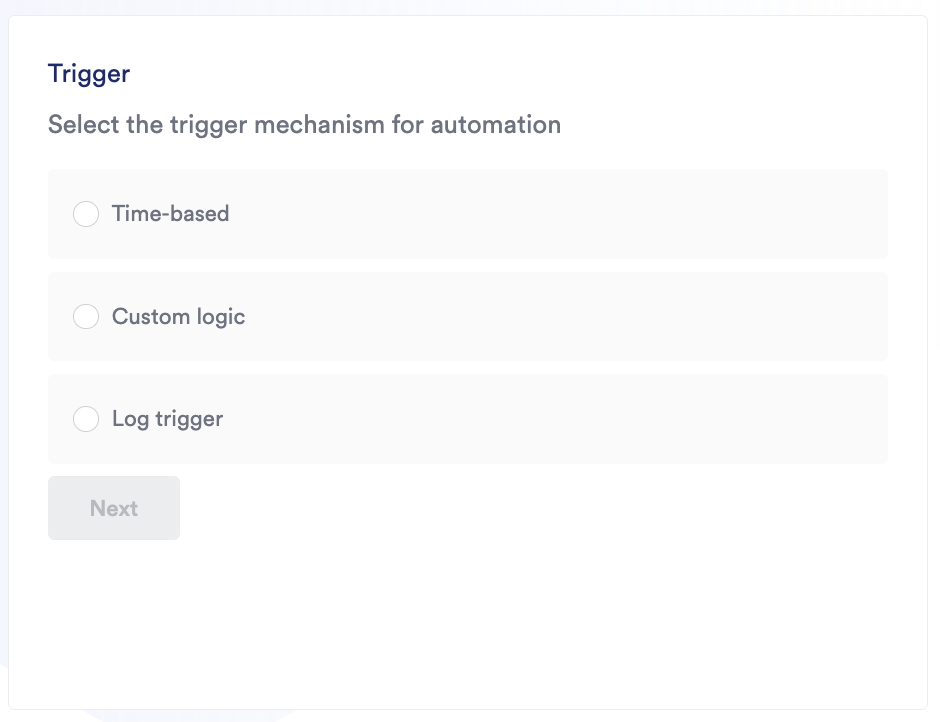The height and width of the screenshot is (722, 940).
Task: Select the Log trigger radio button
Action: pos(86,419)
